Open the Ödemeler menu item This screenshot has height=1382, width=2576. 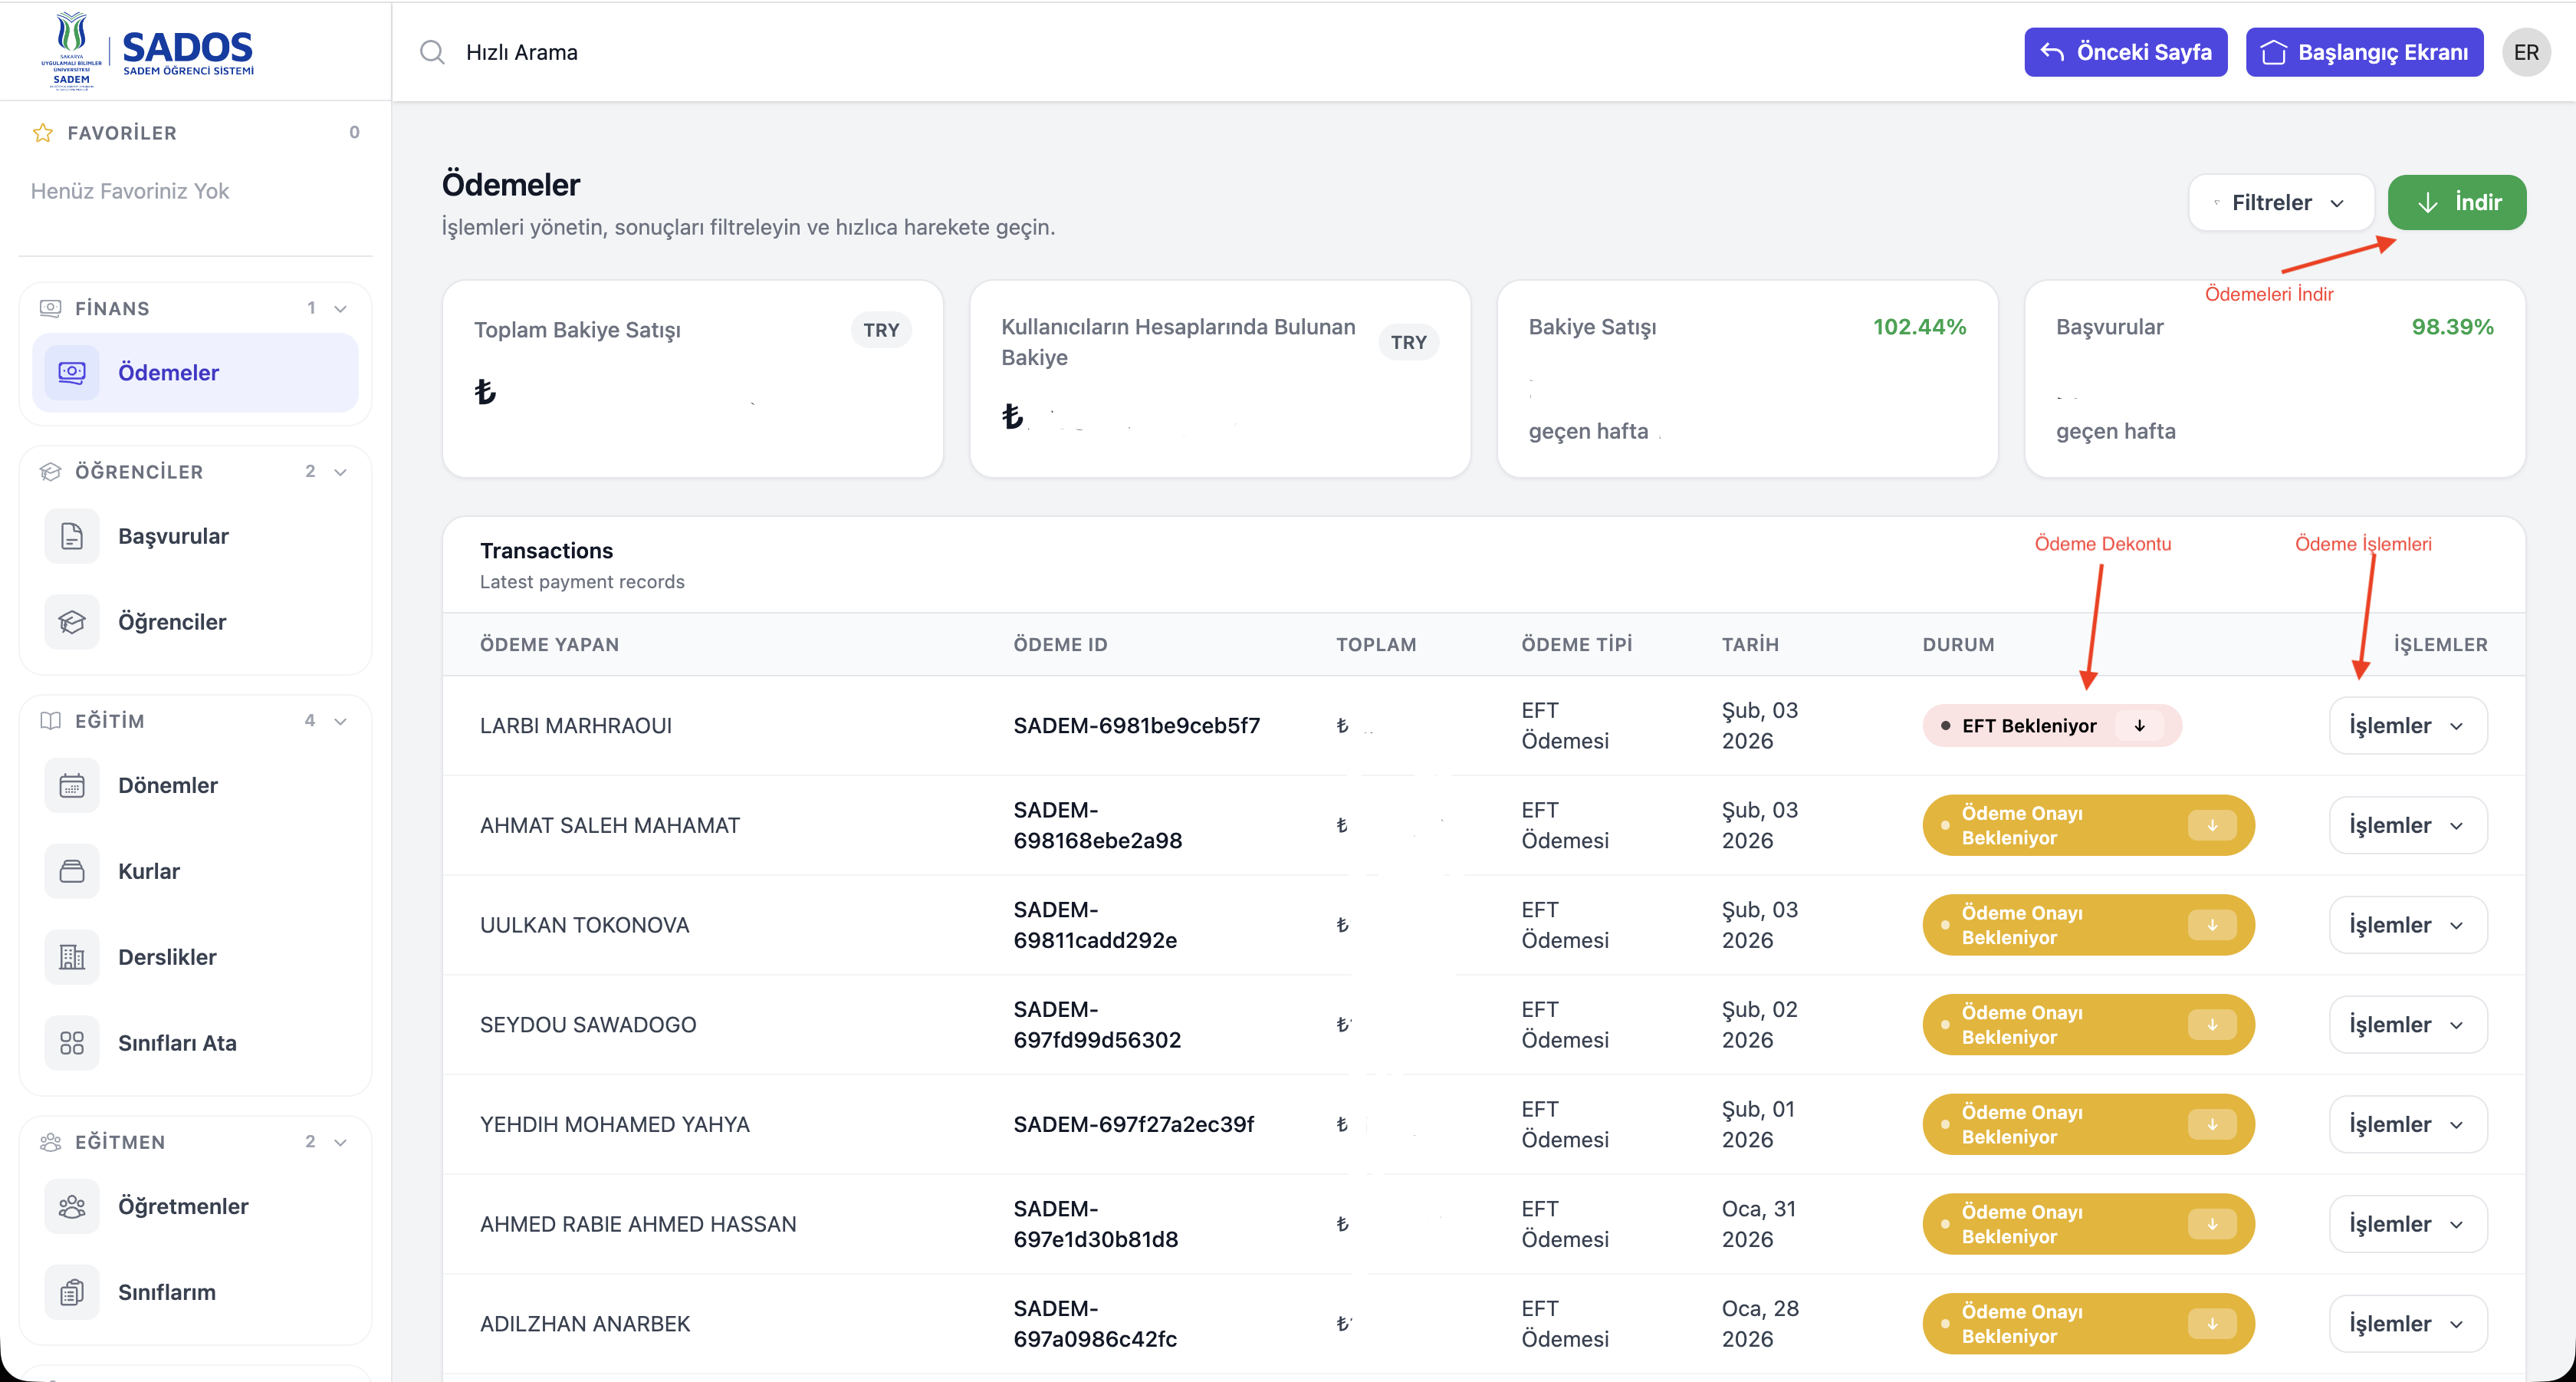196,372
